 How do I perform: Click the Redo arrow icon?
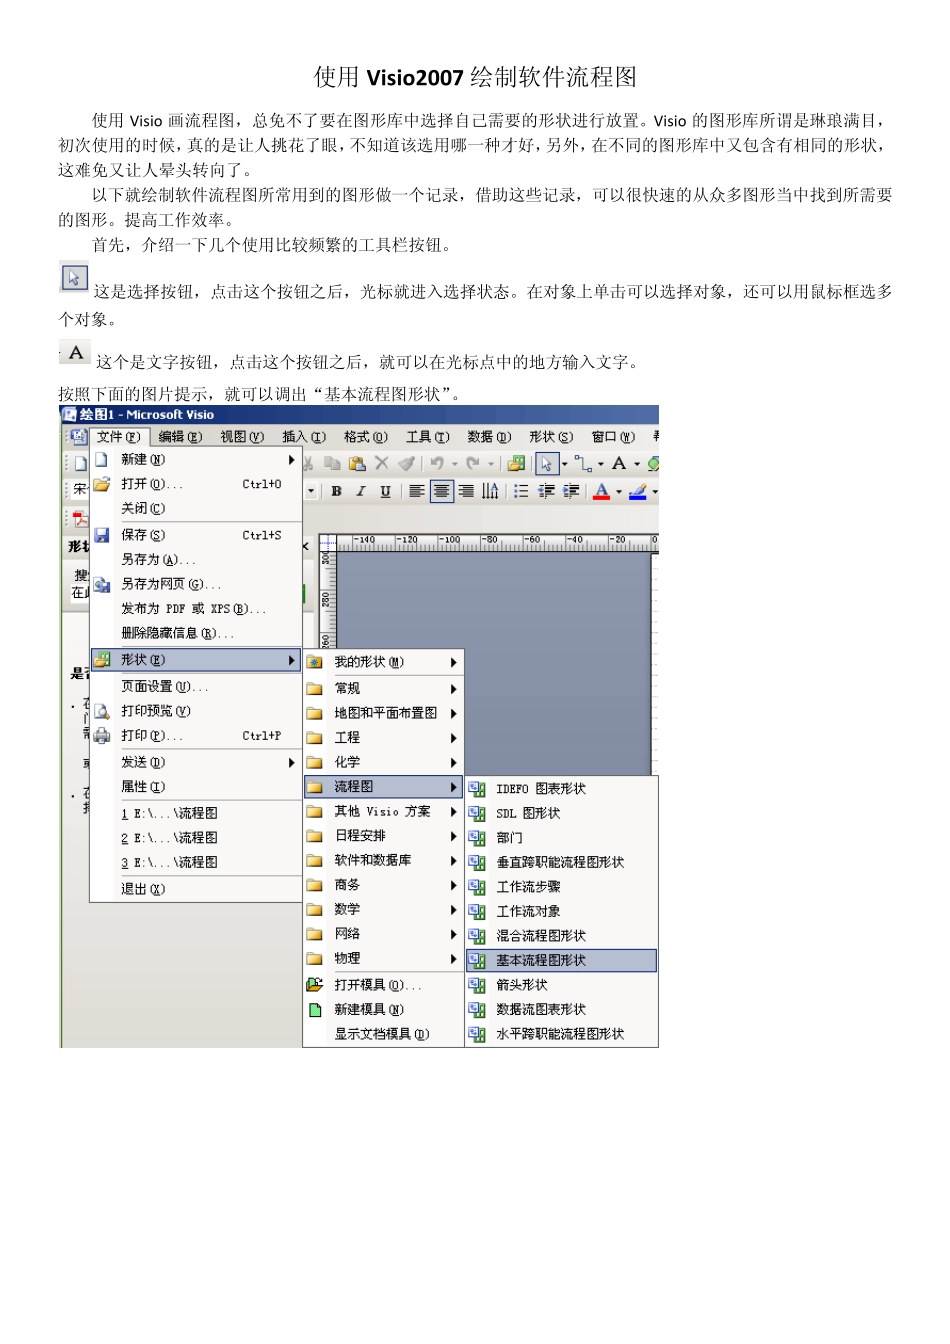tap(473, 463)
